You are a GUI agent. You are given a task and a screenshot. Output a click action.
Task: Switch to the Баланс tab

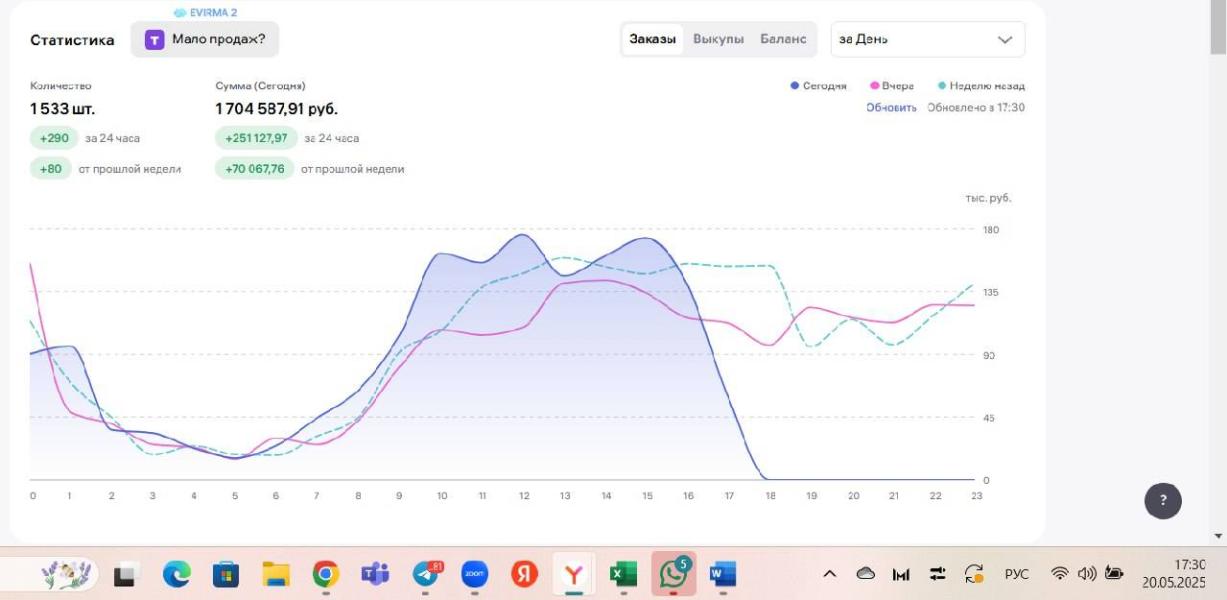(783, 40)
